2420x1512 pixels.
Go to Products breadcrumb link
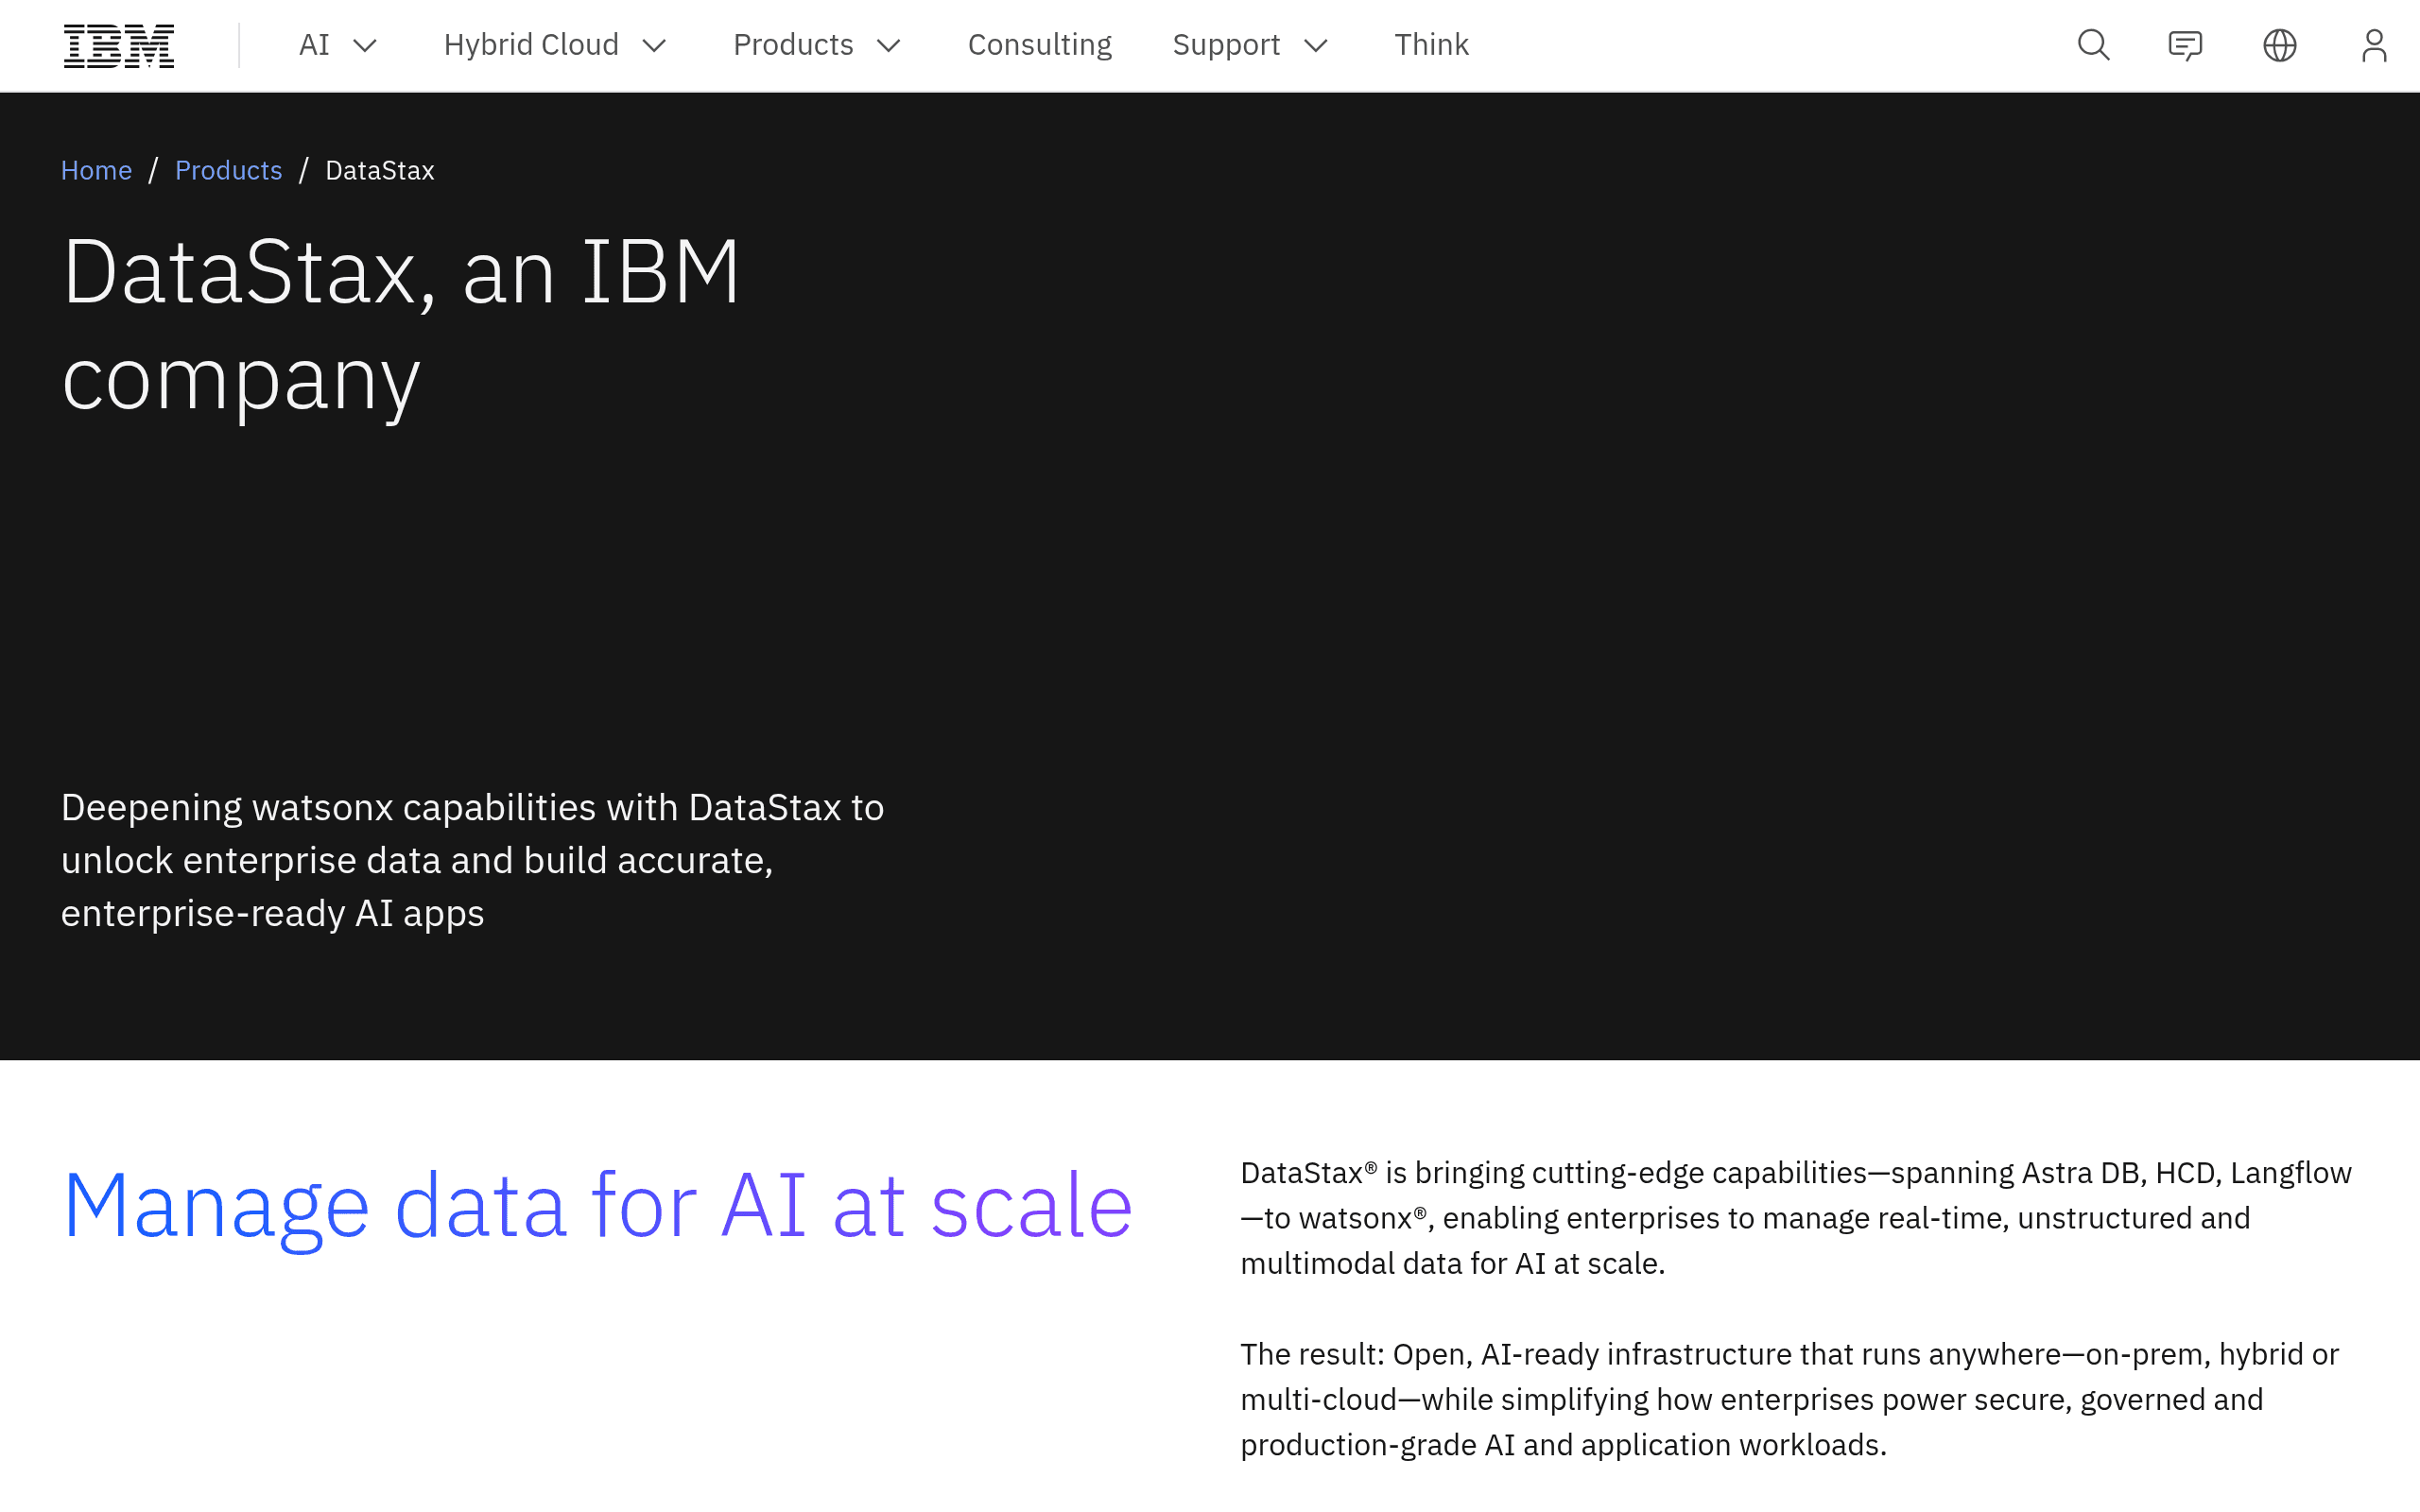(x=228, y=170)
